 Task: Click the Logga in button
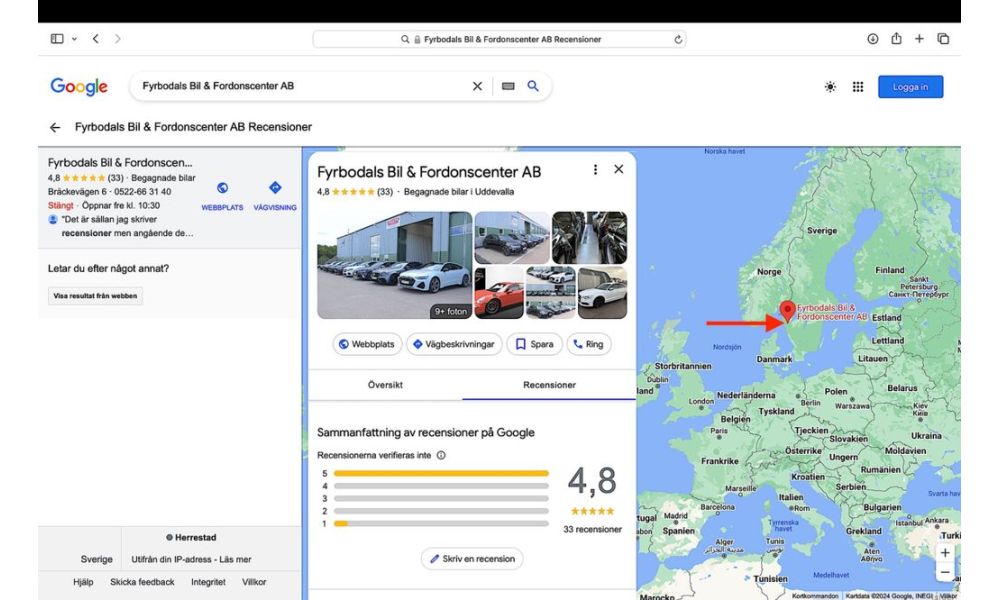pos(910,87)
